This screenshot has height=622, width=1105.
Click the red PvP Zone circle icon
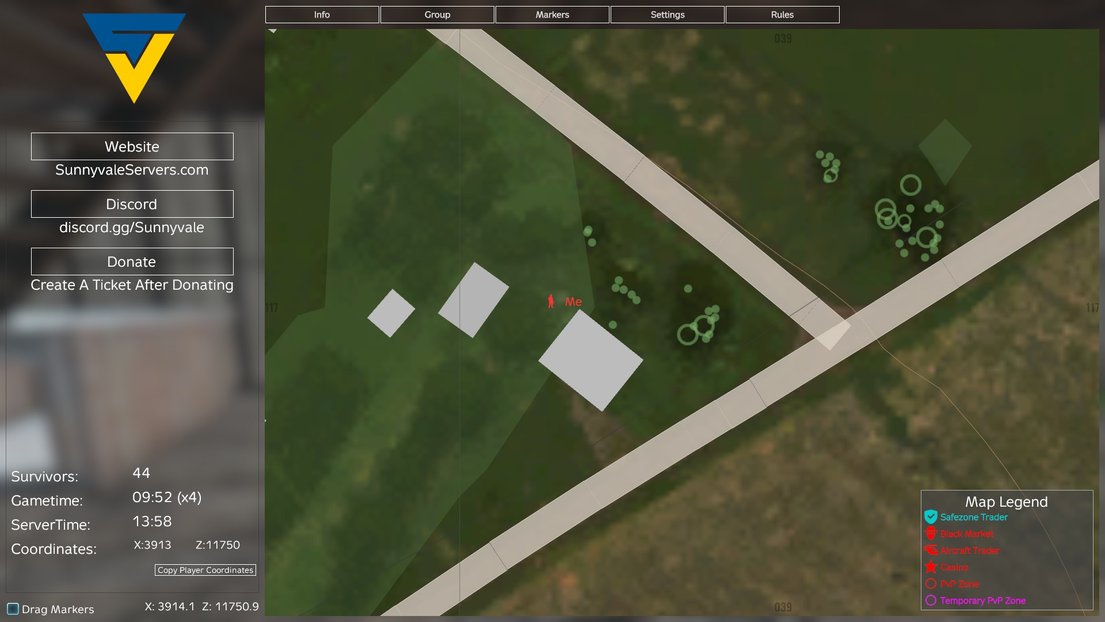coord(930,584)
